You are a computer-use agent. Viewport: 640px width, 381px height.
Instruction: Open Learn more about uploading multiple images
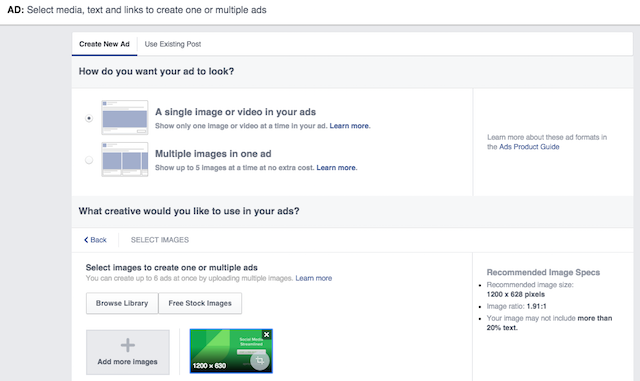pos(313,278)
